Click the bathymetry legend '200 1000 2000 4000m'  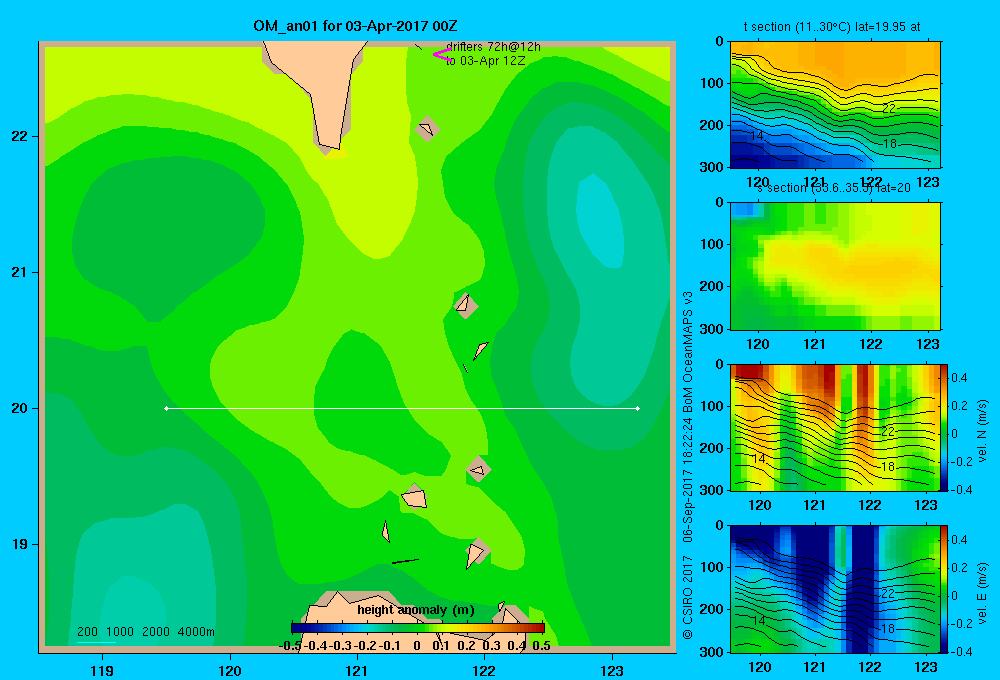[x=145, y=632]
